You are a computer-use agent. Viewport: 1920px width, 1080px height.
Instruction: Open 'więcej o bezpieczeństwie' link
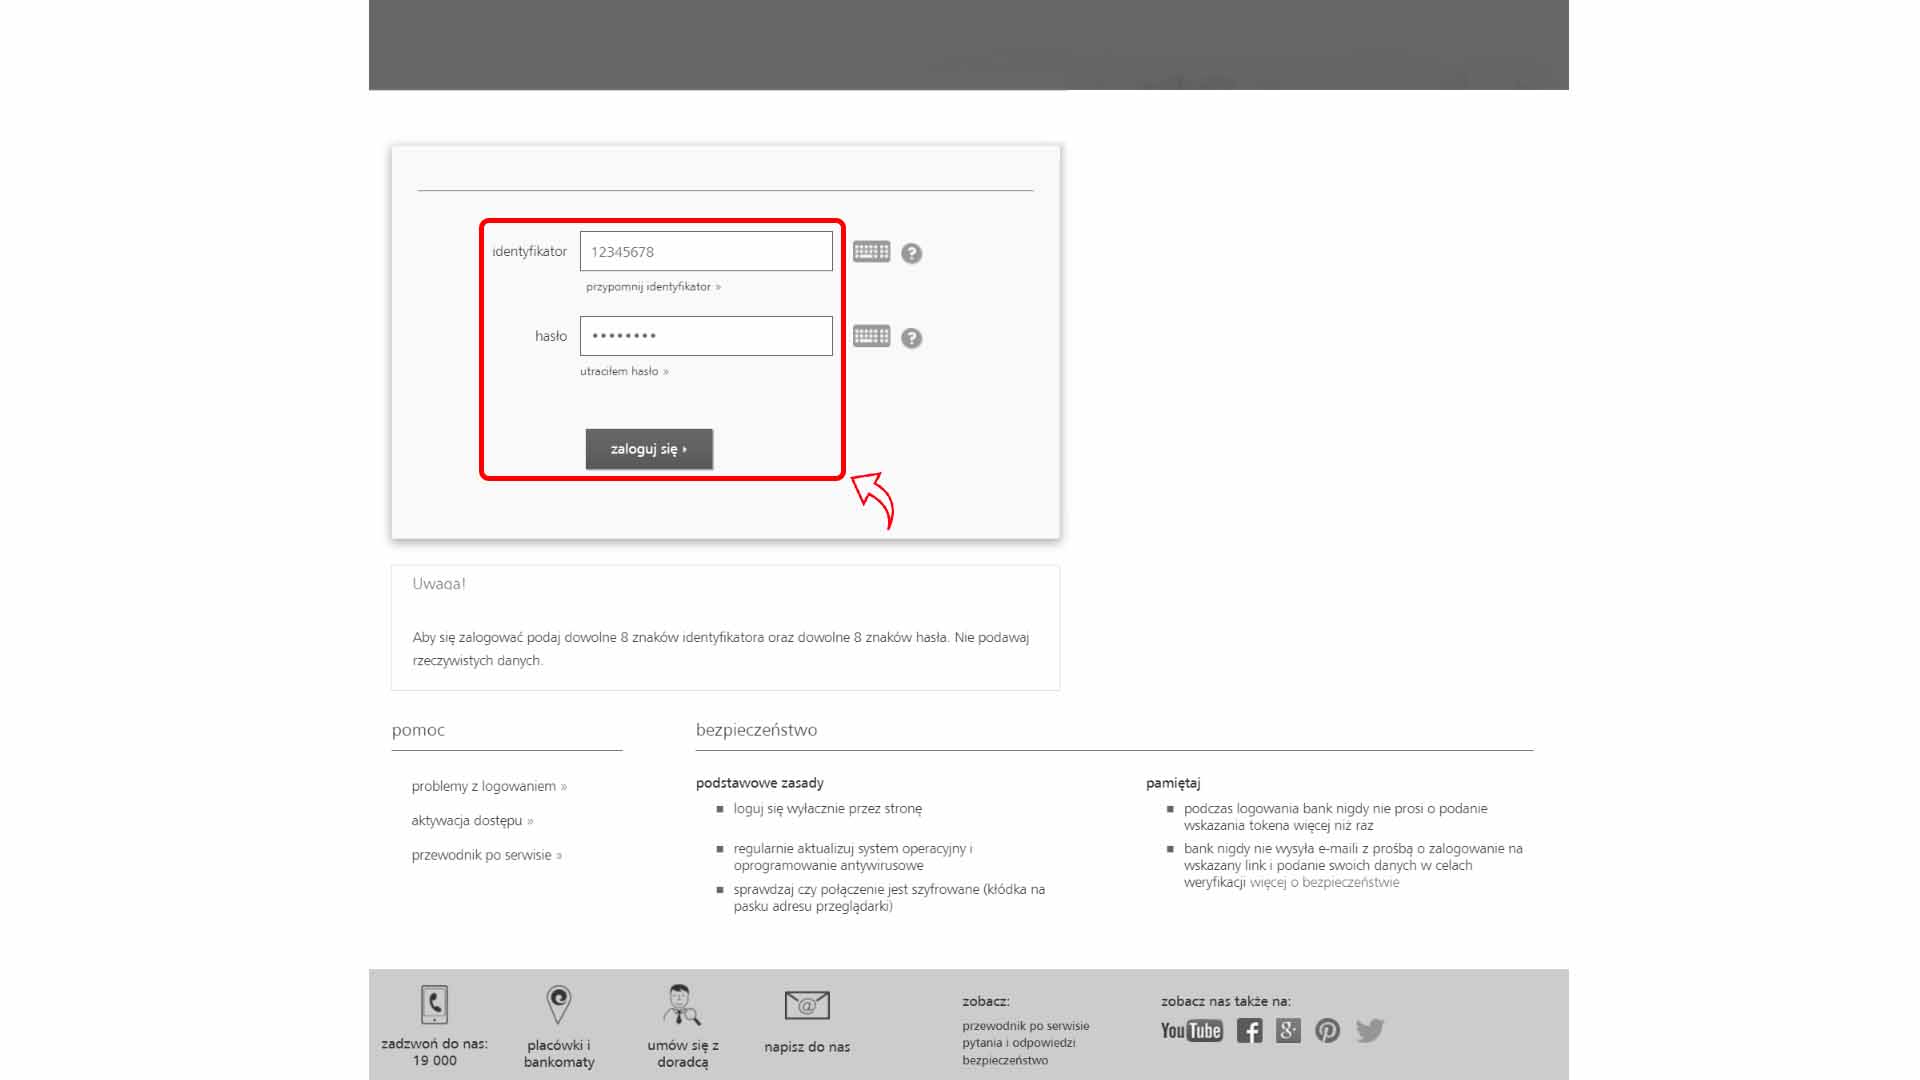[1324, 883]
